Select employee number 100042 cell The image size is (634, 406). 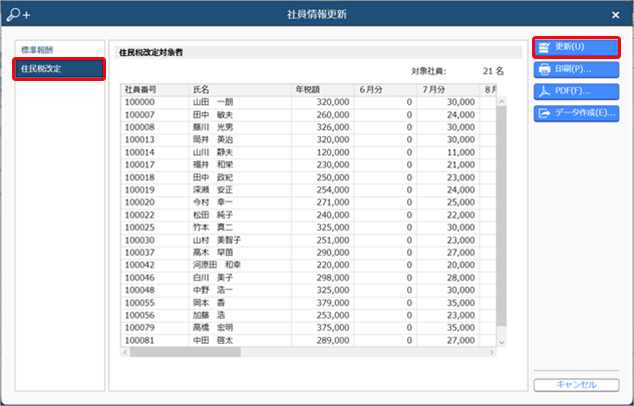[x=154, y=265]
